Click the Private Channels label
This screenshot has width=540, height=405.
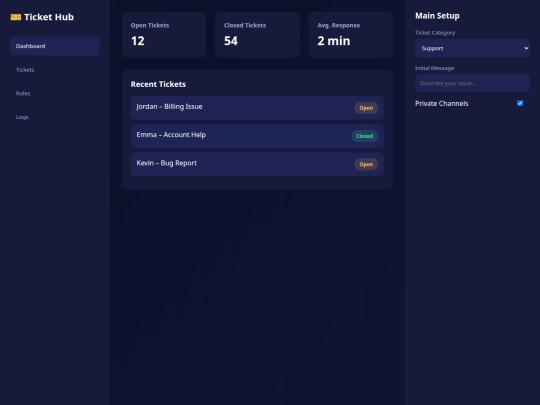(442, 104)
